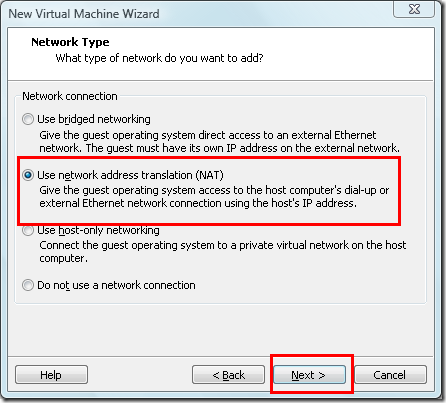The height and width of the screenshot is (403, 446).
Task: Click the 'Use bridged networking' label text
Action: pos(94,119)
